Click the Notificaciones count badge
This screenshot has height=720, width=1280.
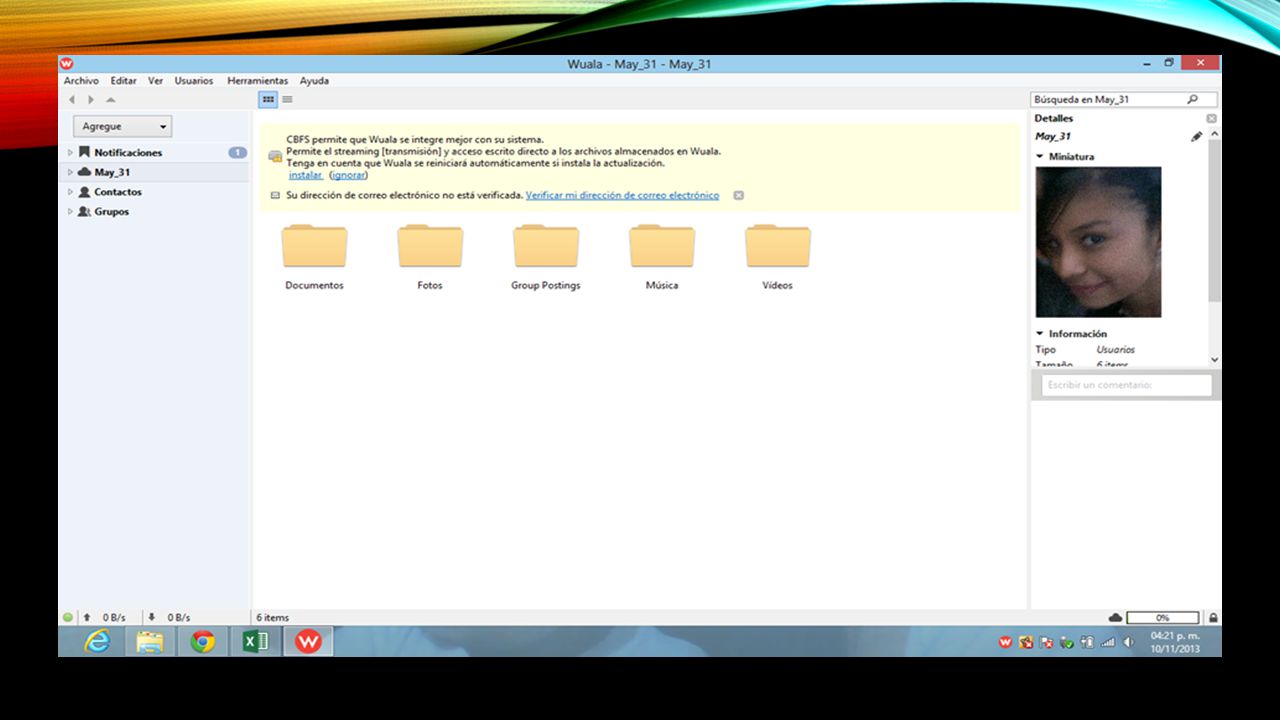[237, 153]
